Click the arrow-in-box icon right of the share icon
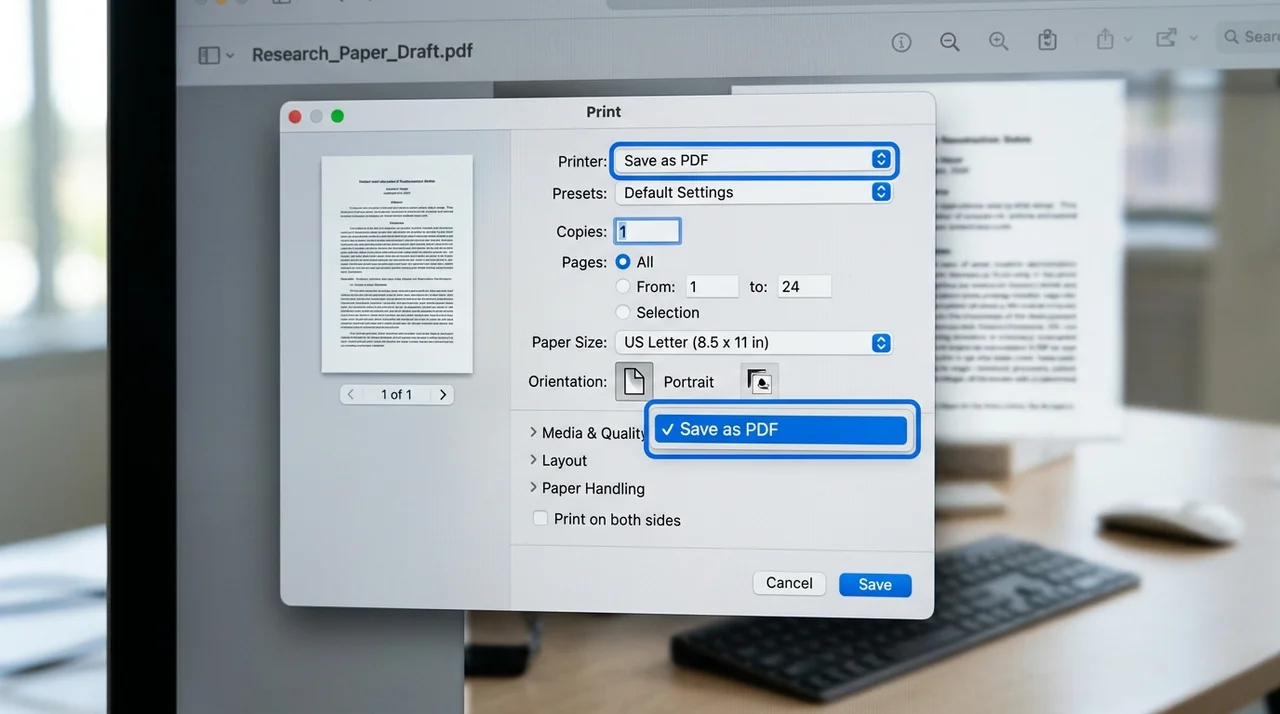Image resolution: width=1280 pixels, height=714 pixels. tap(1166, 38)
